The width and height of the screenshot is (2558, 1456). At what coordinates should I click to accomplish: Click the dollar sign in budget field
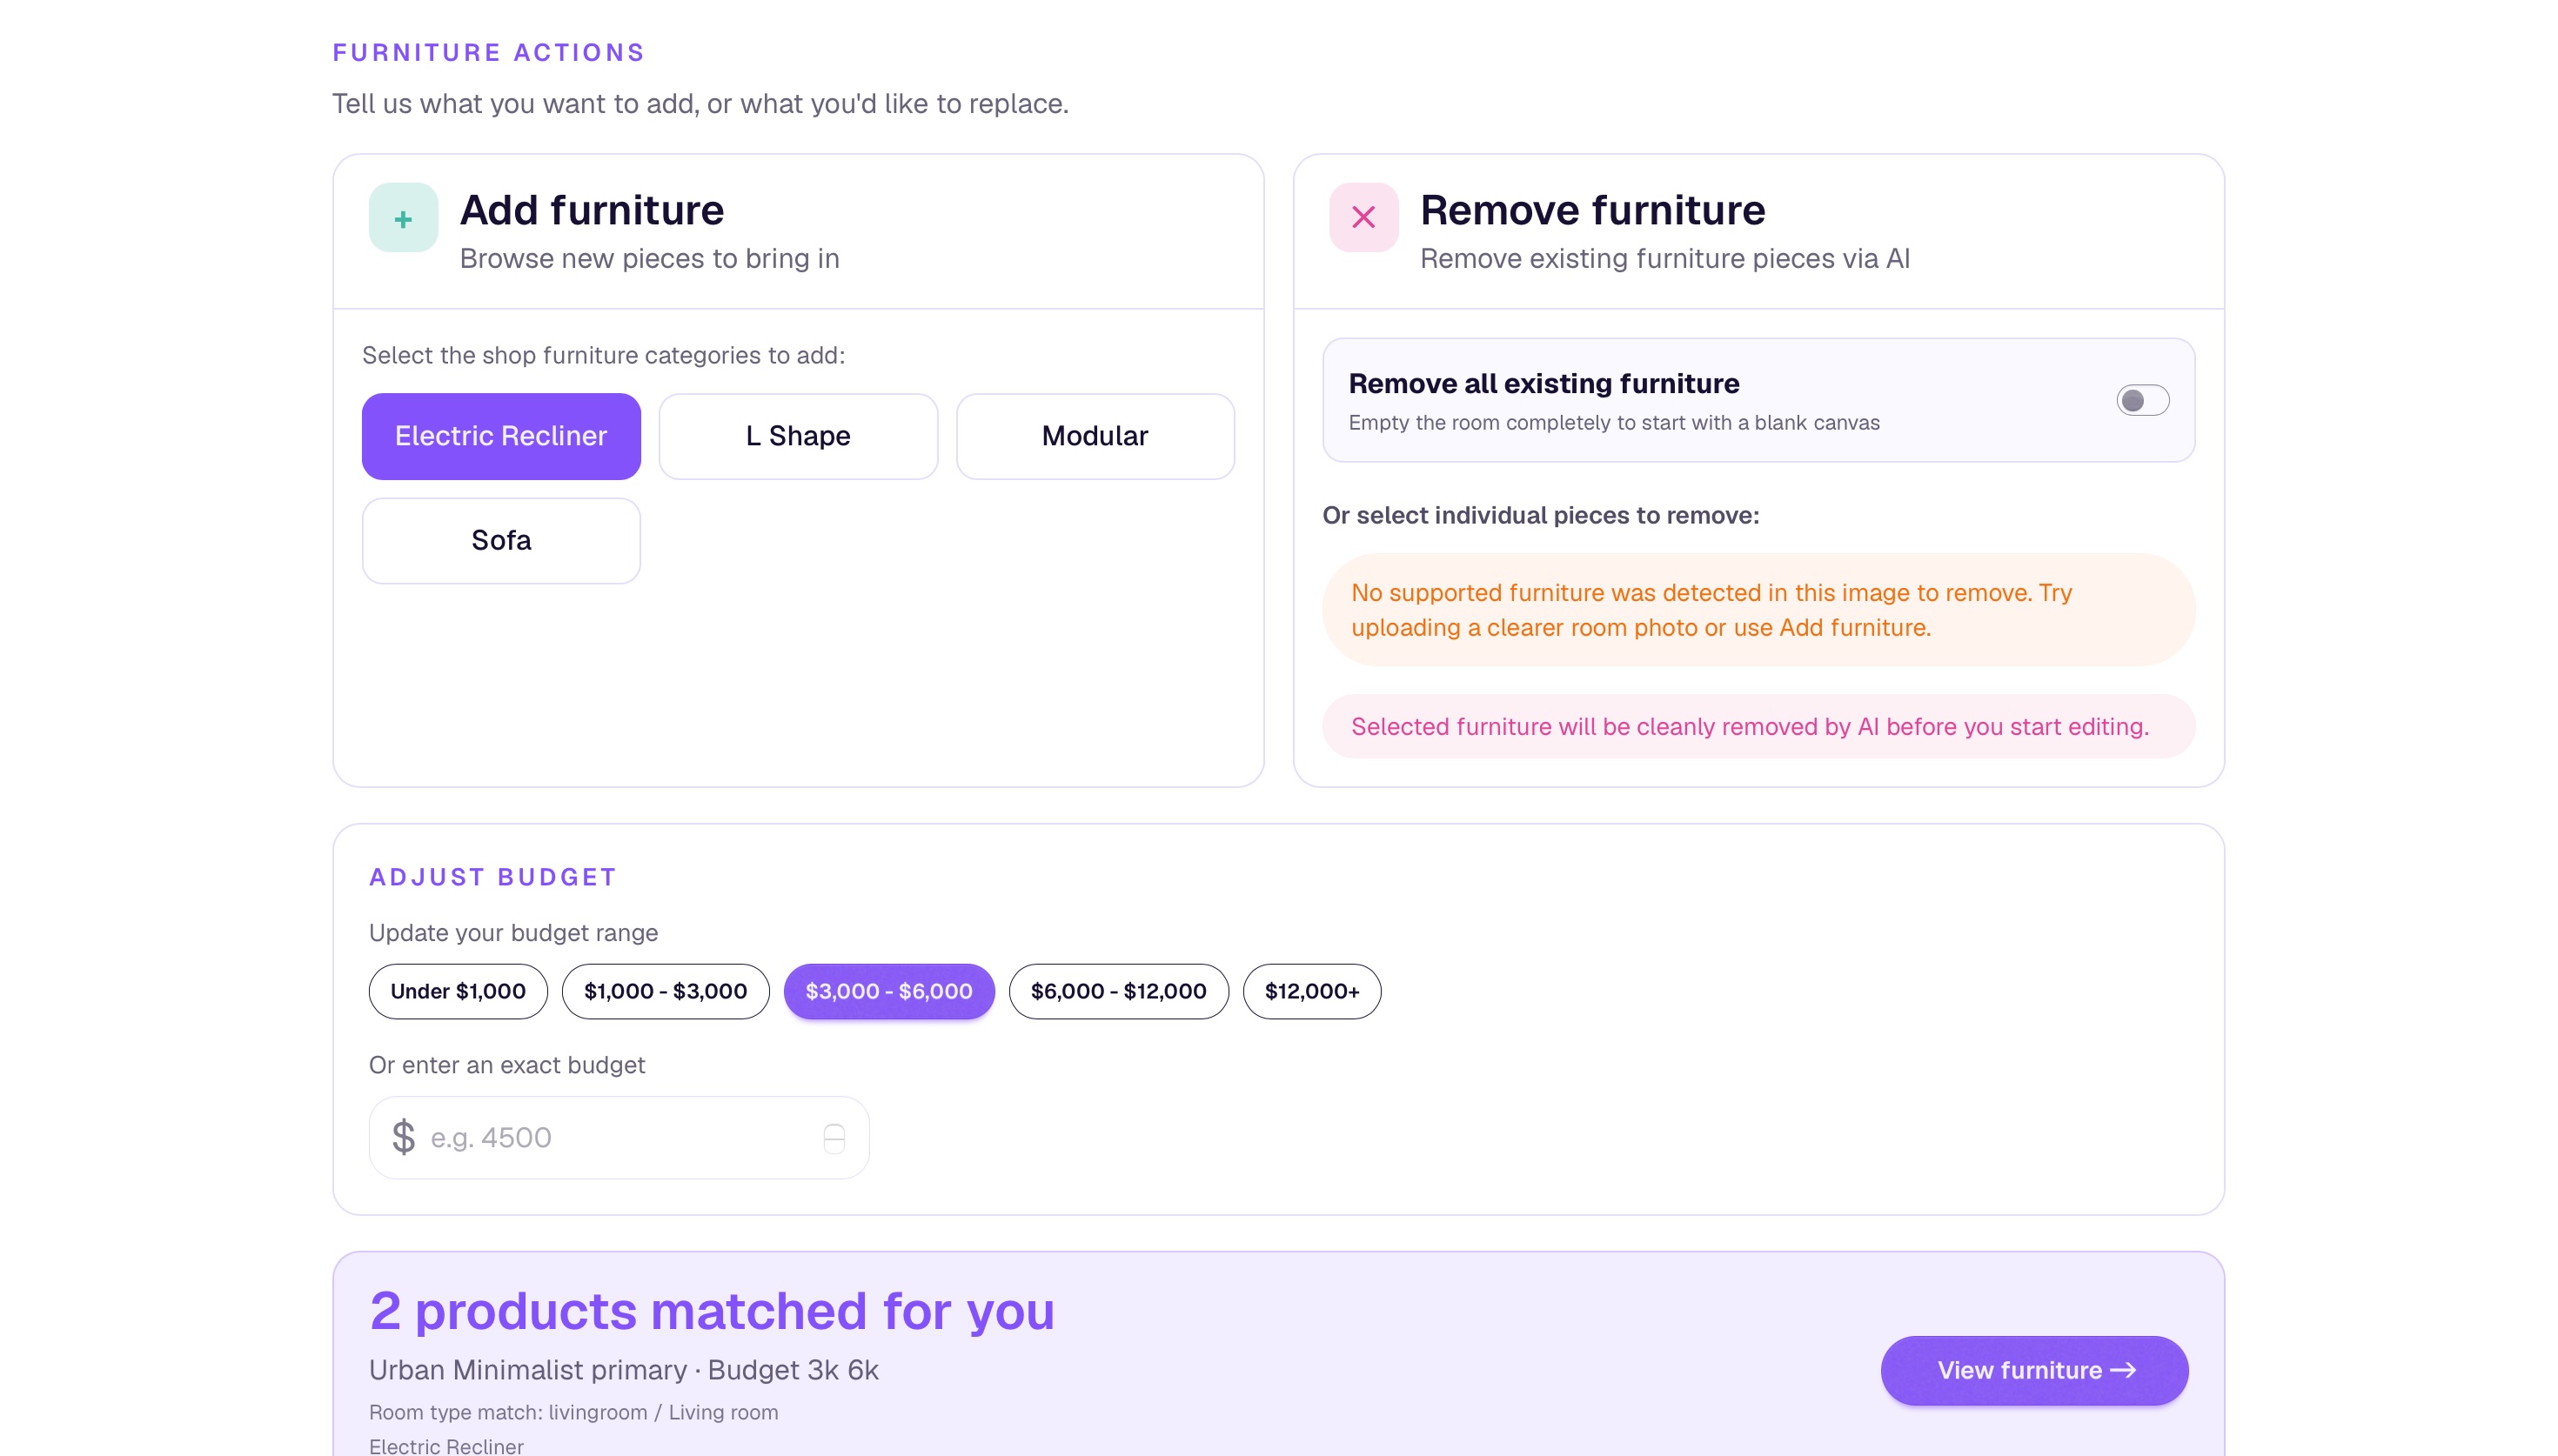coord(403,1137)
